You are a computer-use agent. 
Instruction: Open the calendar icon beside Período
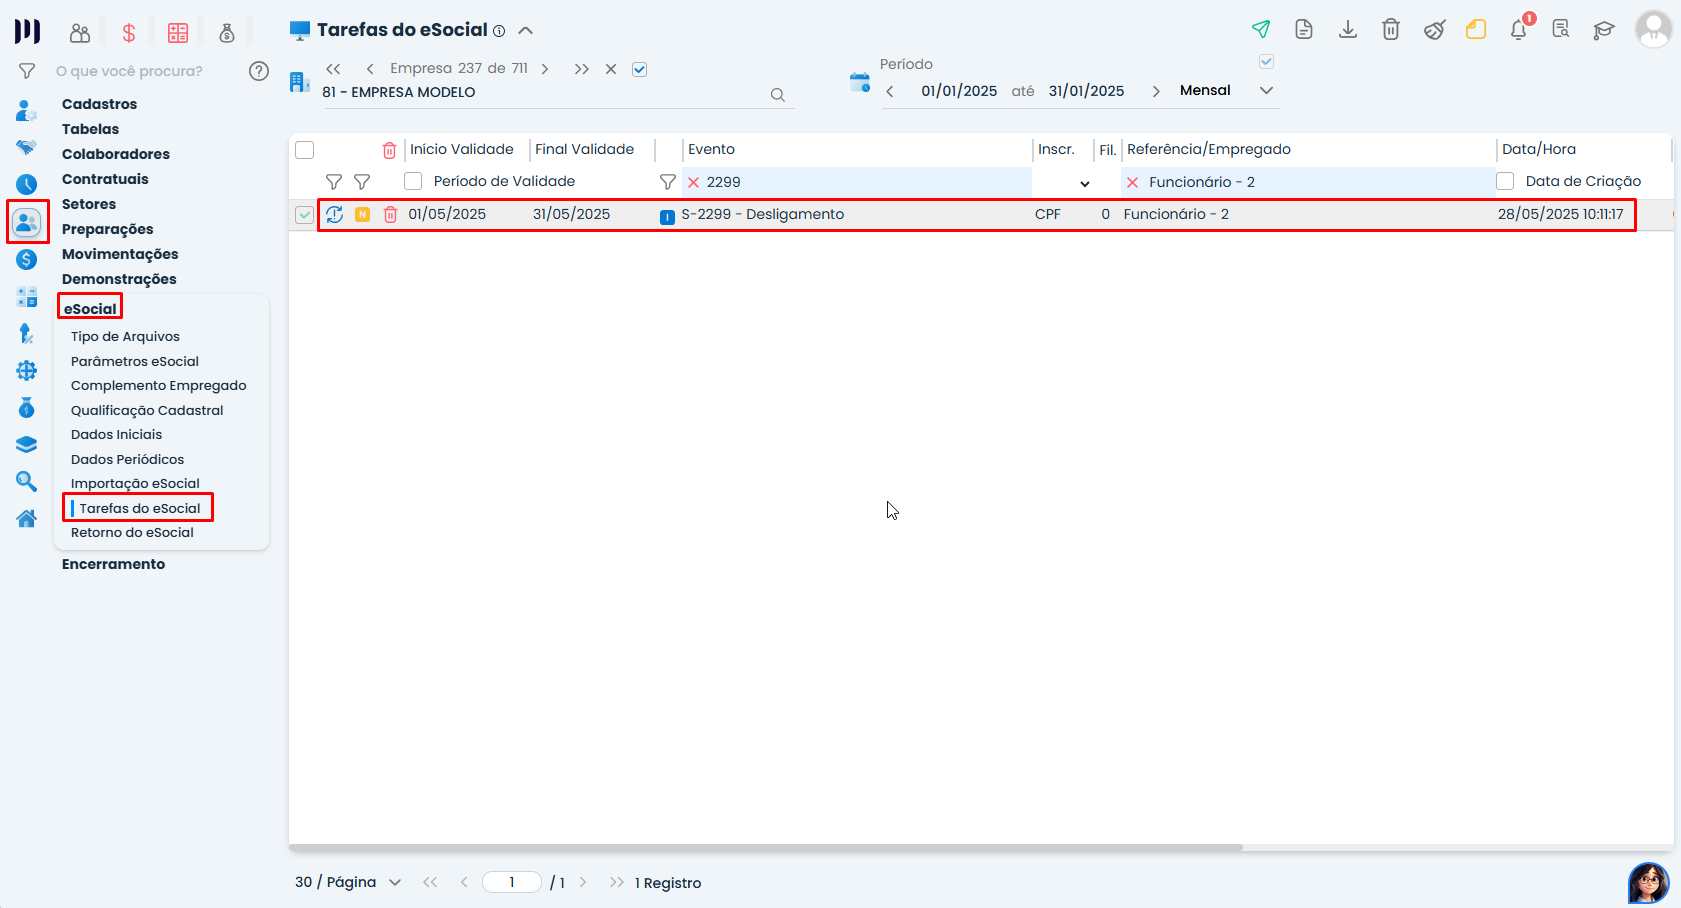(860, 82)
